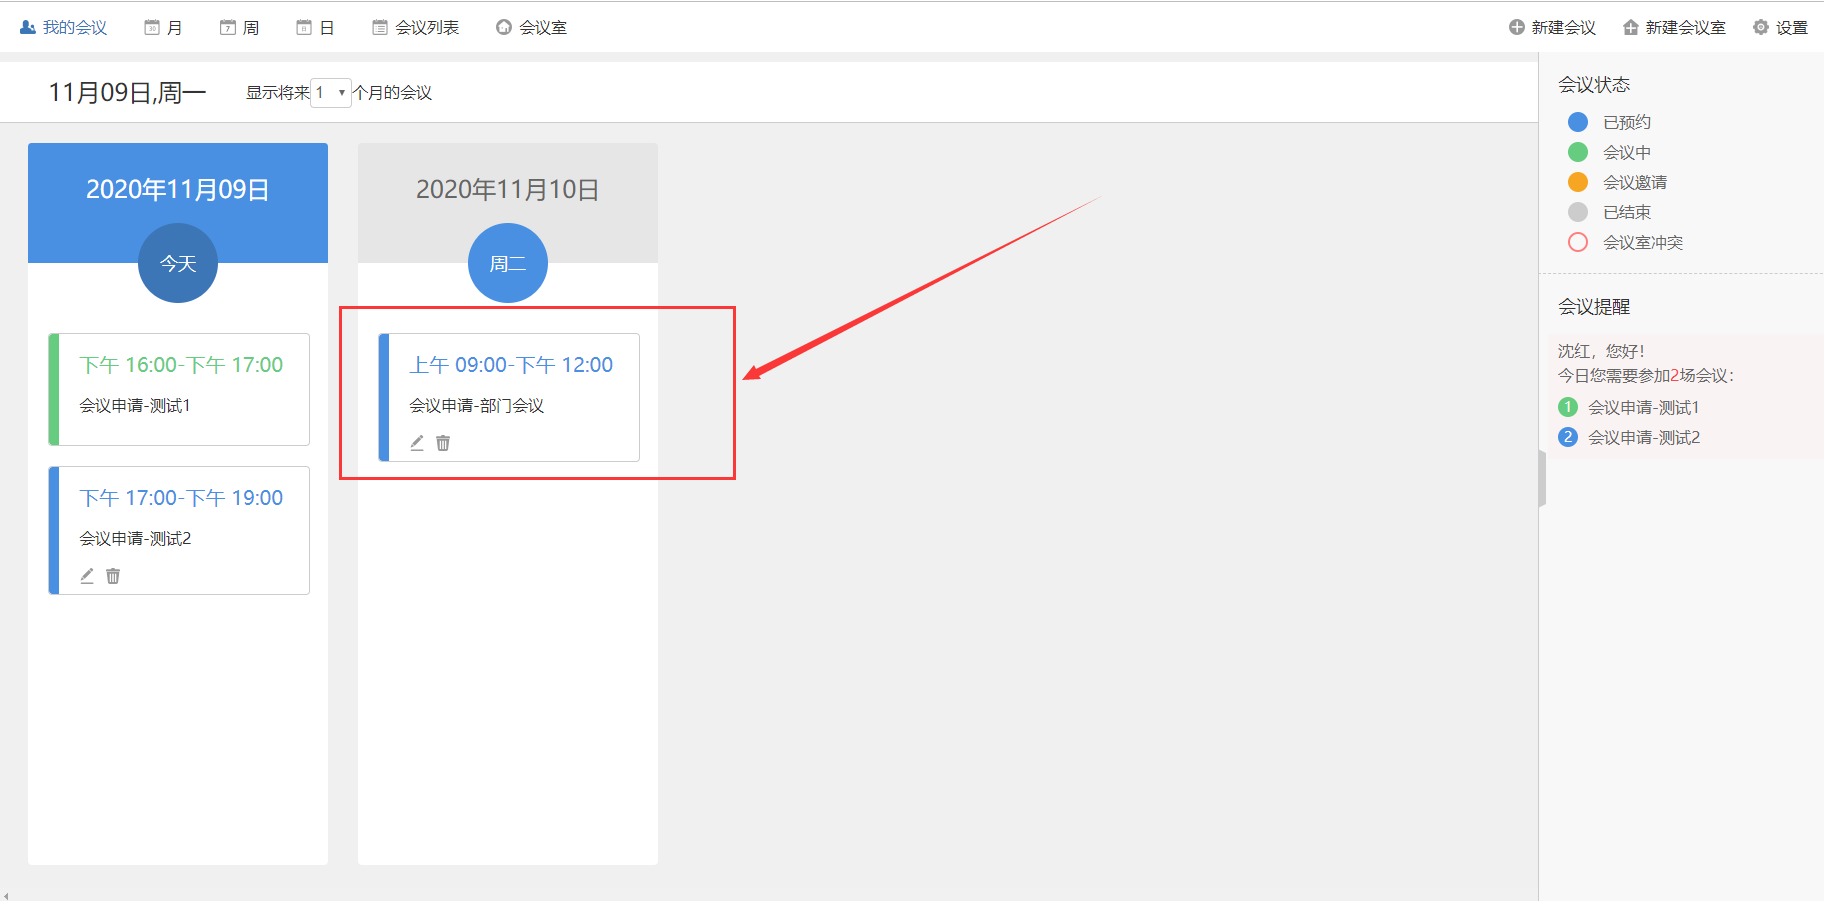Click the 11月09日,周一 date heading
1824x901 pixels.
pos(127,92)
